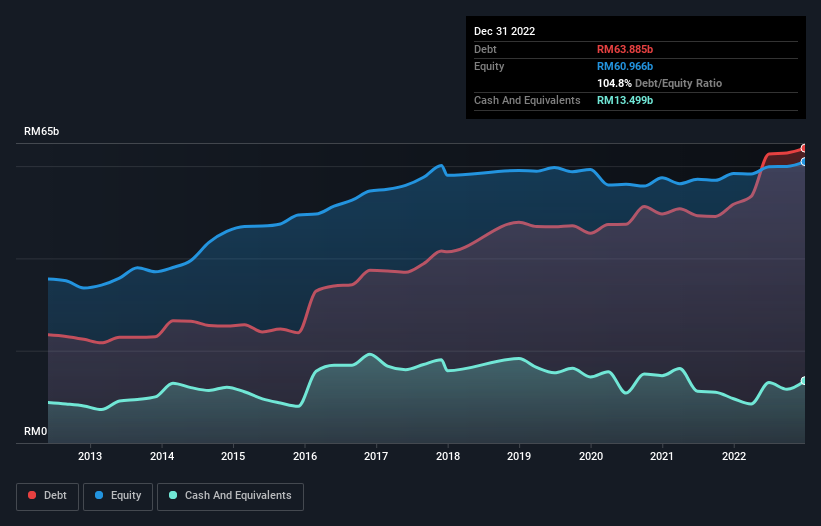Click the Dec 31 2022 tooltip date
The height and width of the screenshot is (526, 821).
tap(504, 31)
